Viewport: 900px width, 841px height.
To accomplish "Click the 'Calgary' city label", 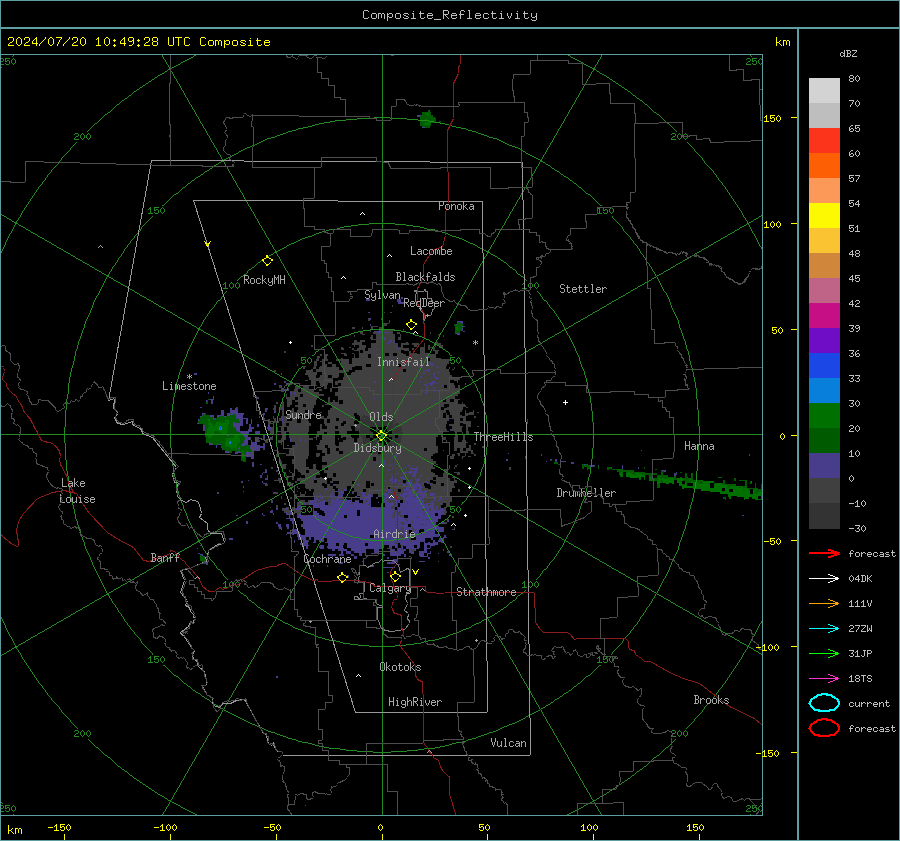I will pyautogui.click(x=390, y=588).
